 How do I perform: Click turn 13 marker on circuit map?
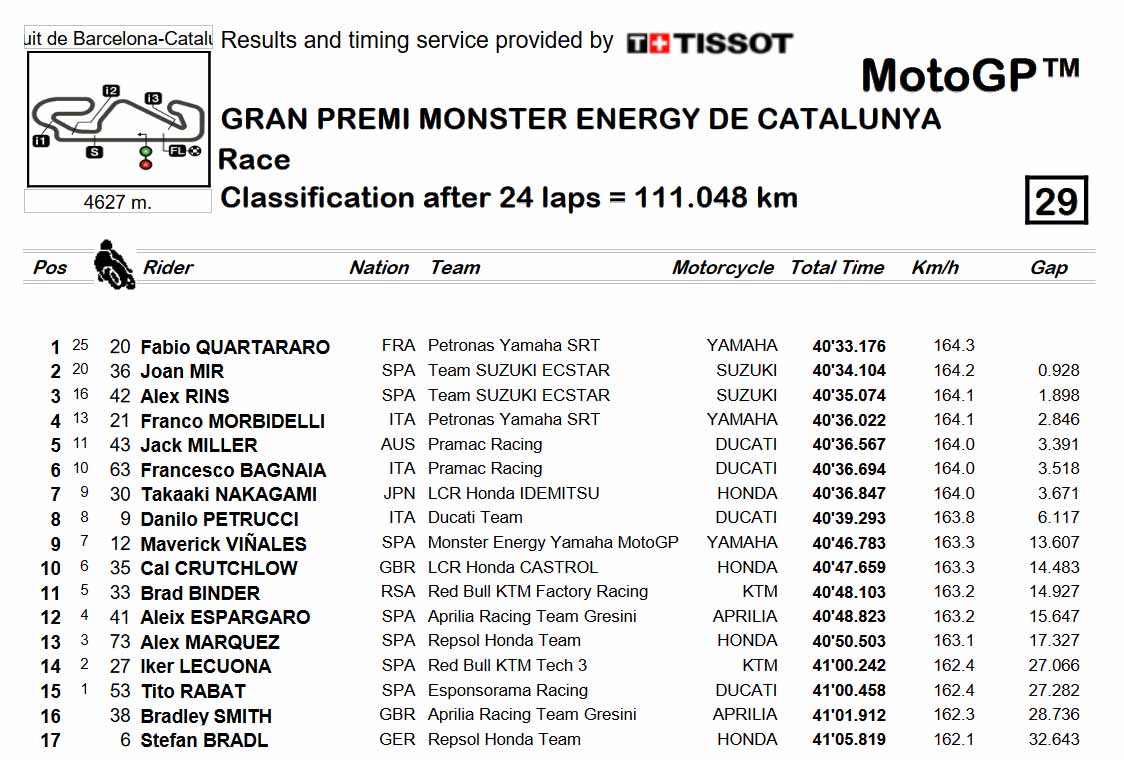pos(153,98)
